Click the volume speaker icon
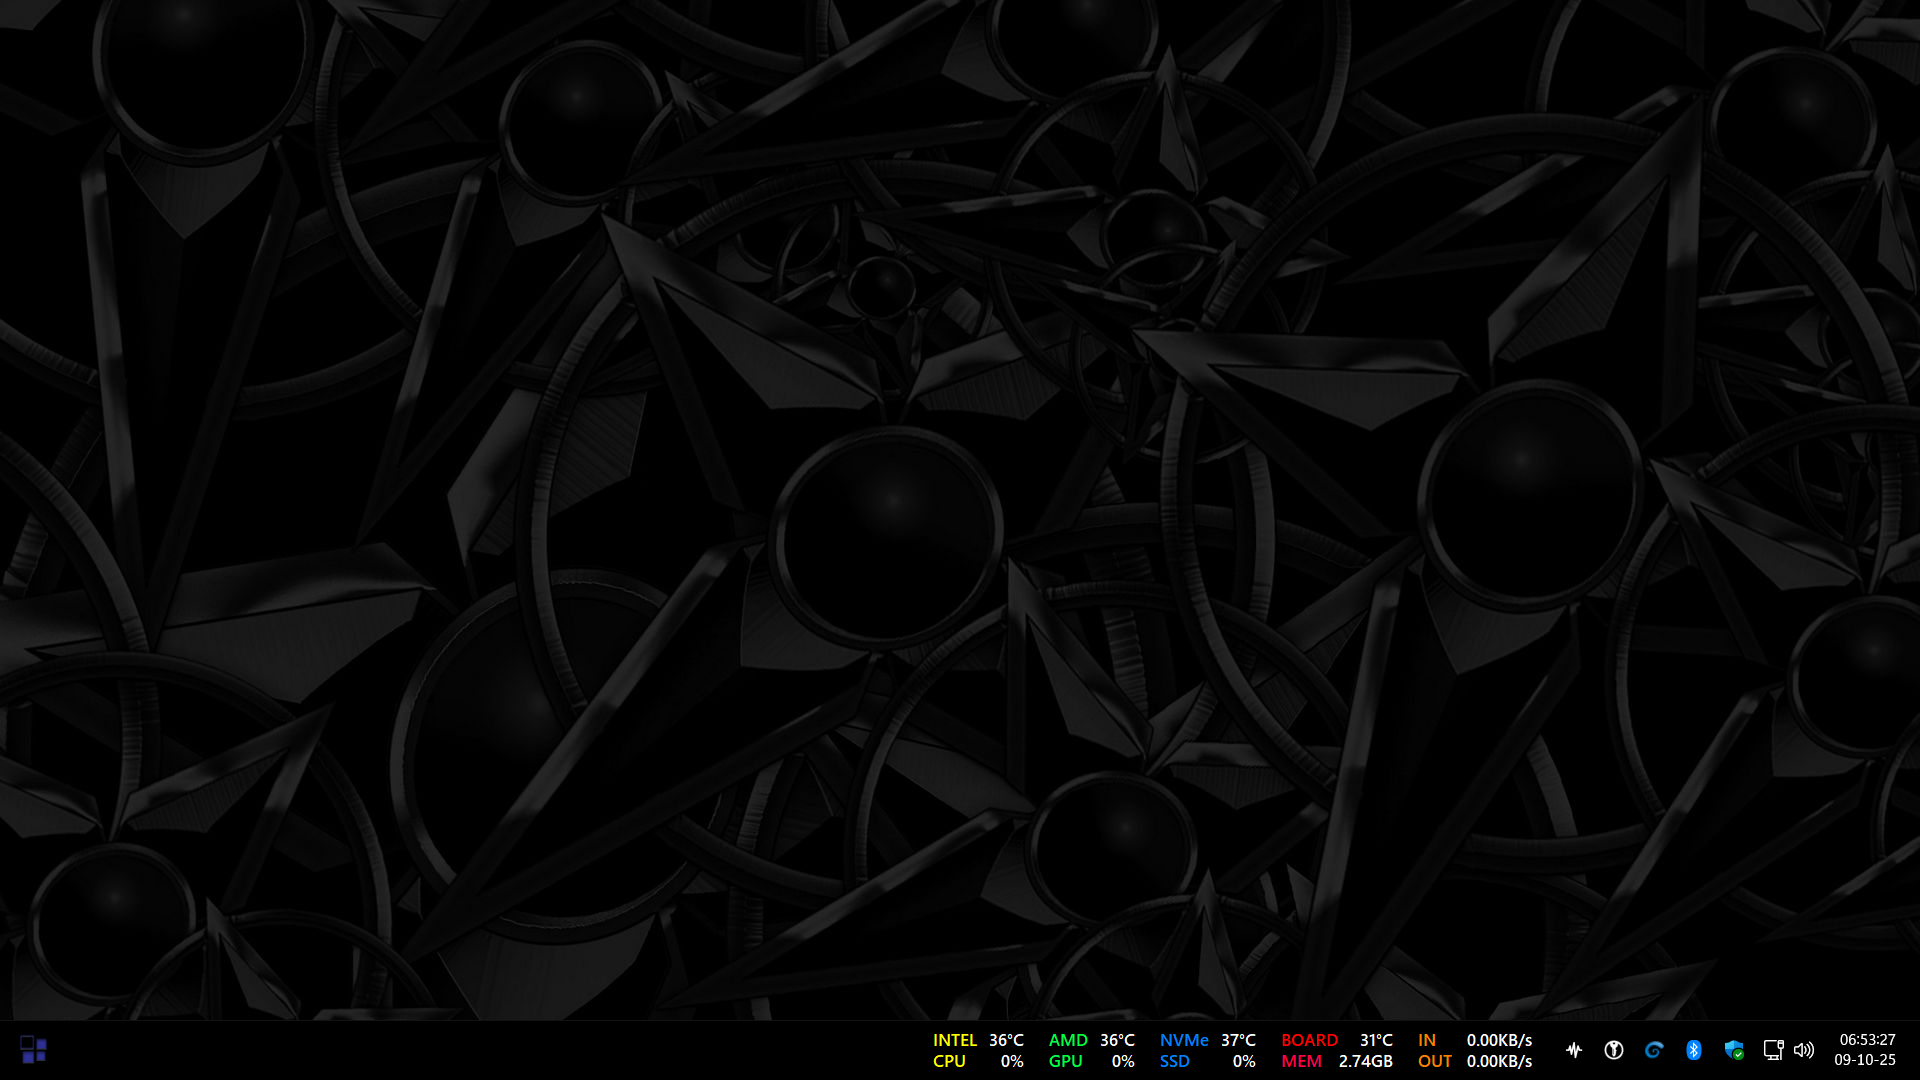 [1803, 1050]
